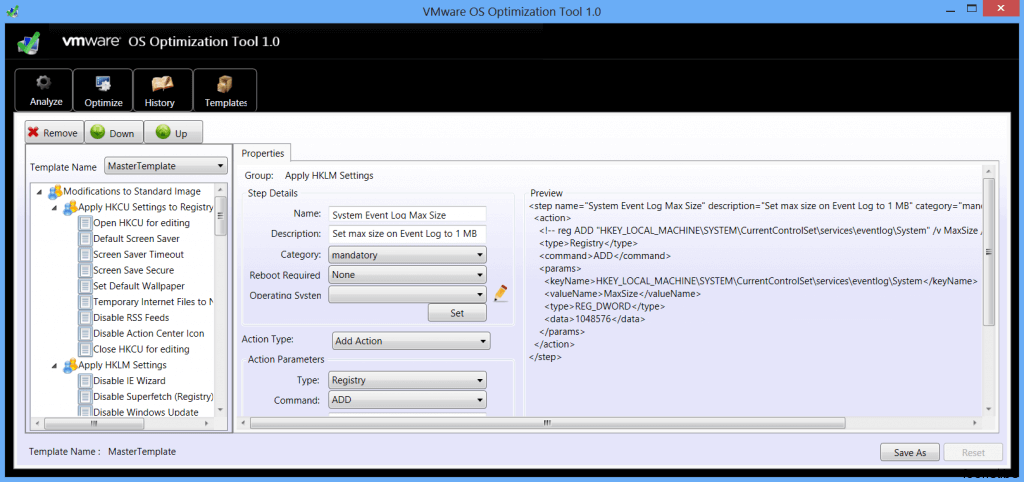The height and width of the screenshot is (482, 1024).
Task: Select Default Screen Saver tree item
Action: click(x=136, y=238)
